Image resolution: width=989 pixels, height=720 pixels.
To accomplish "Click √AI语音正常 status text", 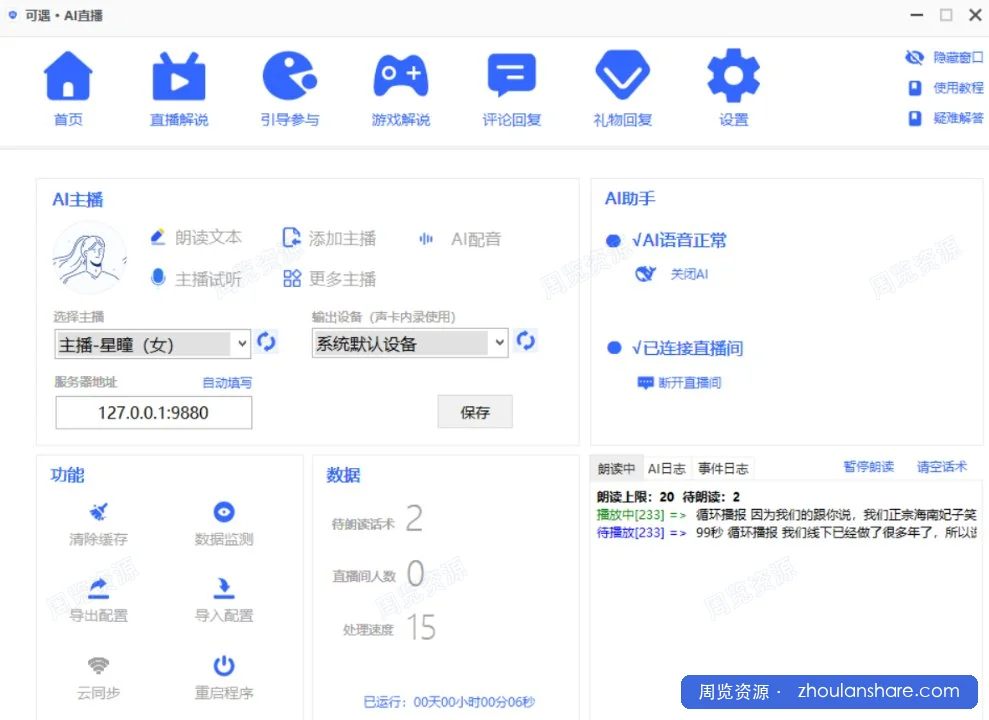I will pyautogui.click(x=679, y=240).
